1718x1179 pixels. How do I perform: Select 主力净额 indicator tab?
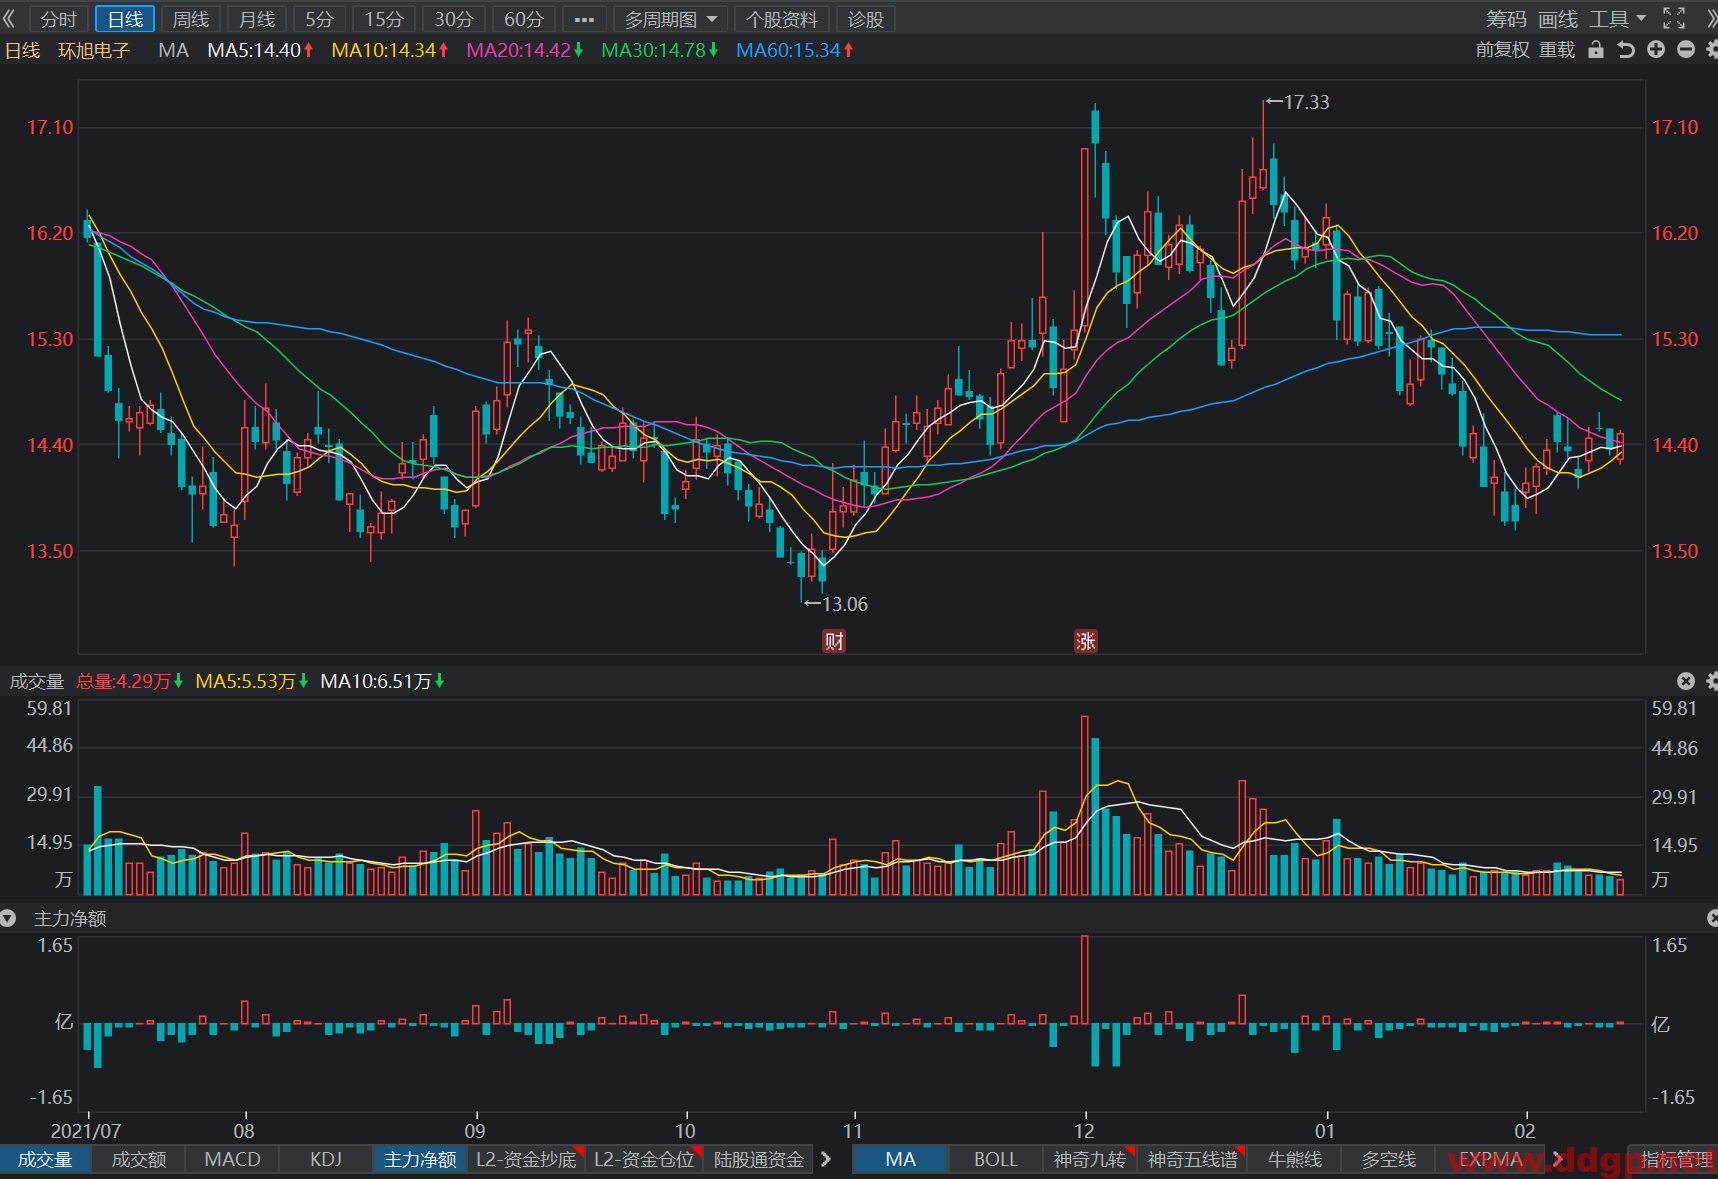420,1159
